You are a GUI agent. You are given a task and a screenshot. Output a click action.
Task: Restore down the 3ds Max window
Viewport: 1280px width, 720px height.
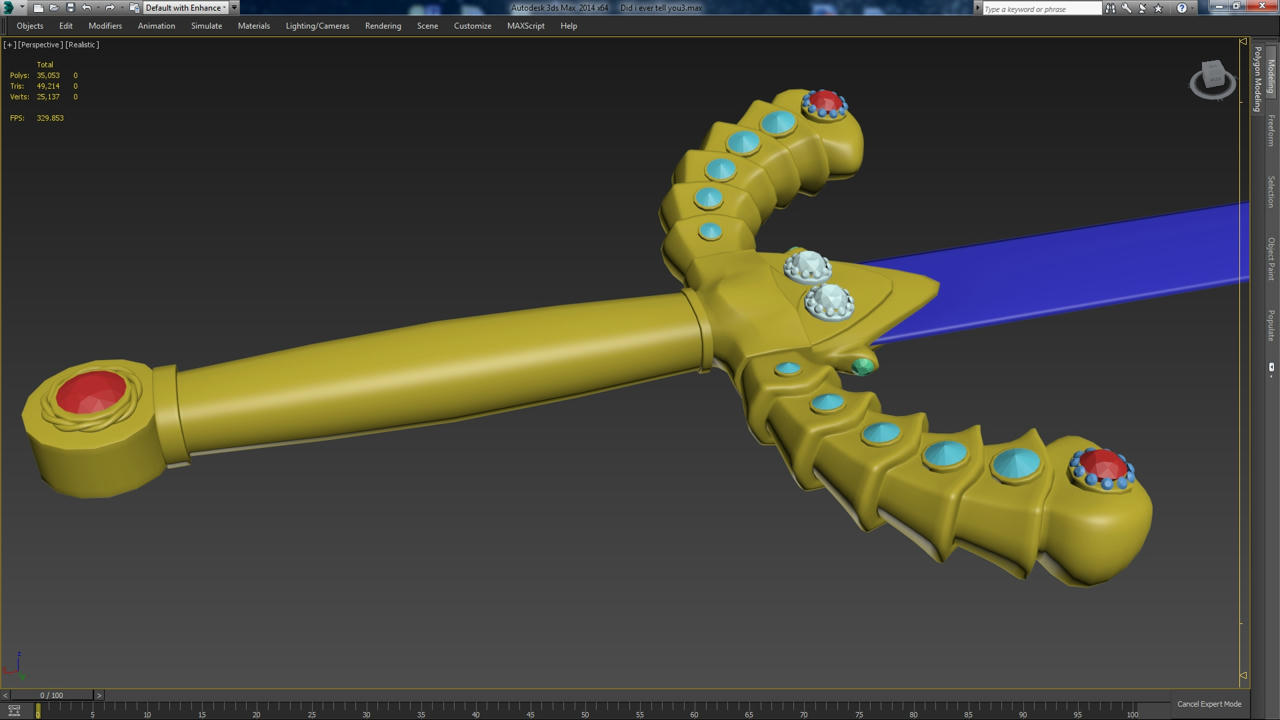(x=1237, y=6)
